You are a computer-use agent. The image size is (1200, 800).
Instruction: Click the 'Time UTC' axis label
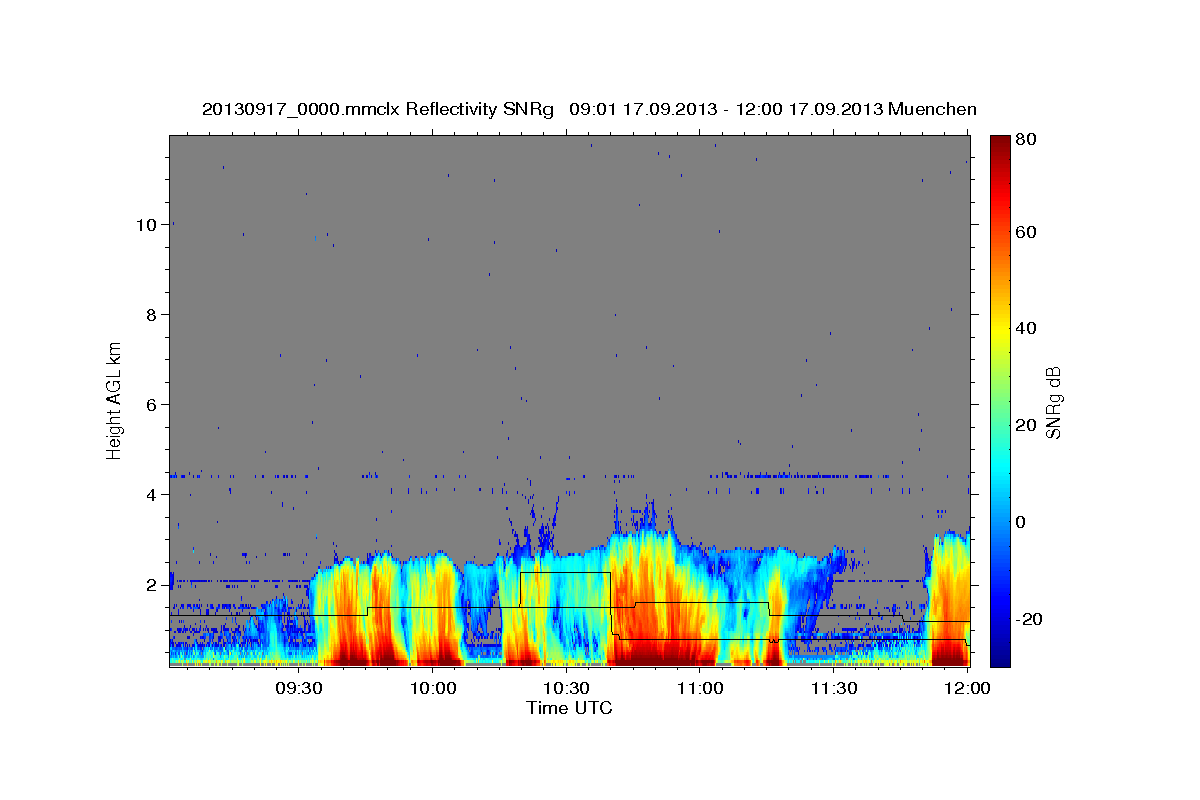pos(569,708)
